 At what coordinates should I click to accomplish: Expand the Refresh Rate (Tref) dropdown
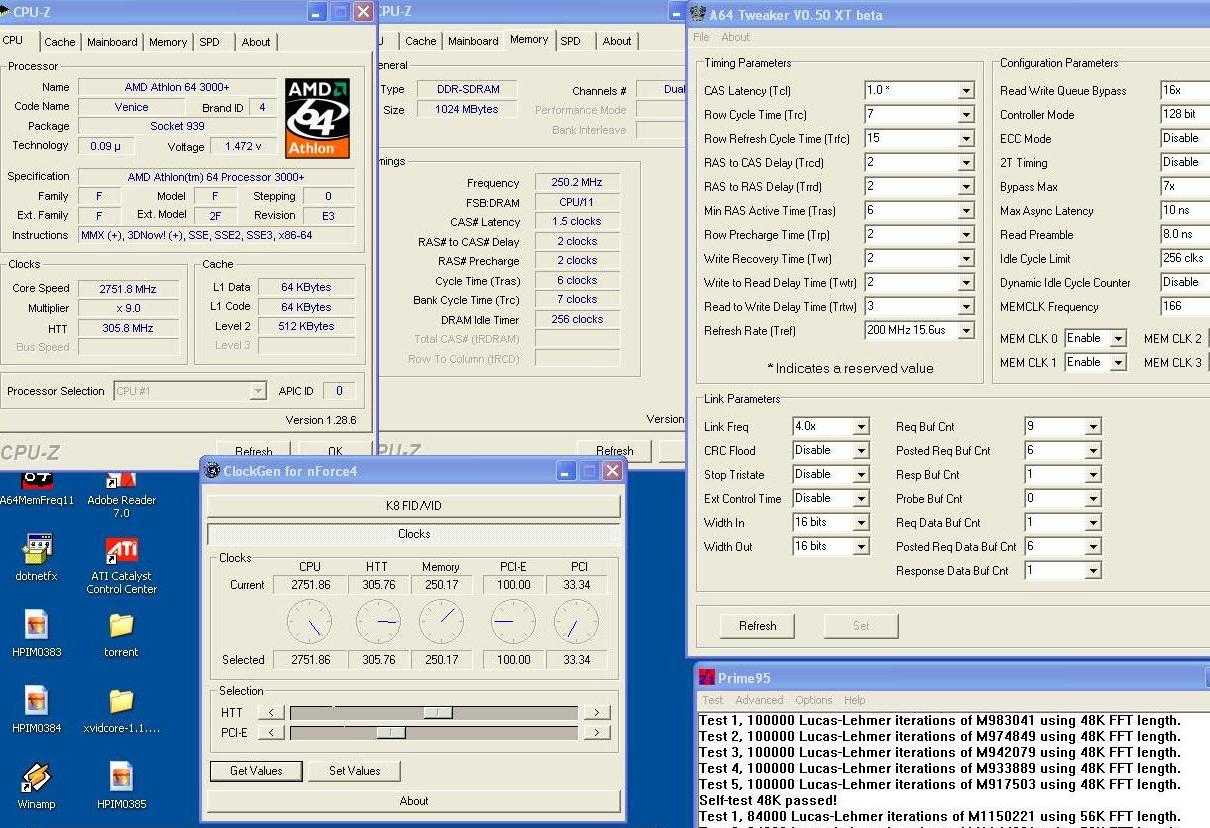click(966, 331)
